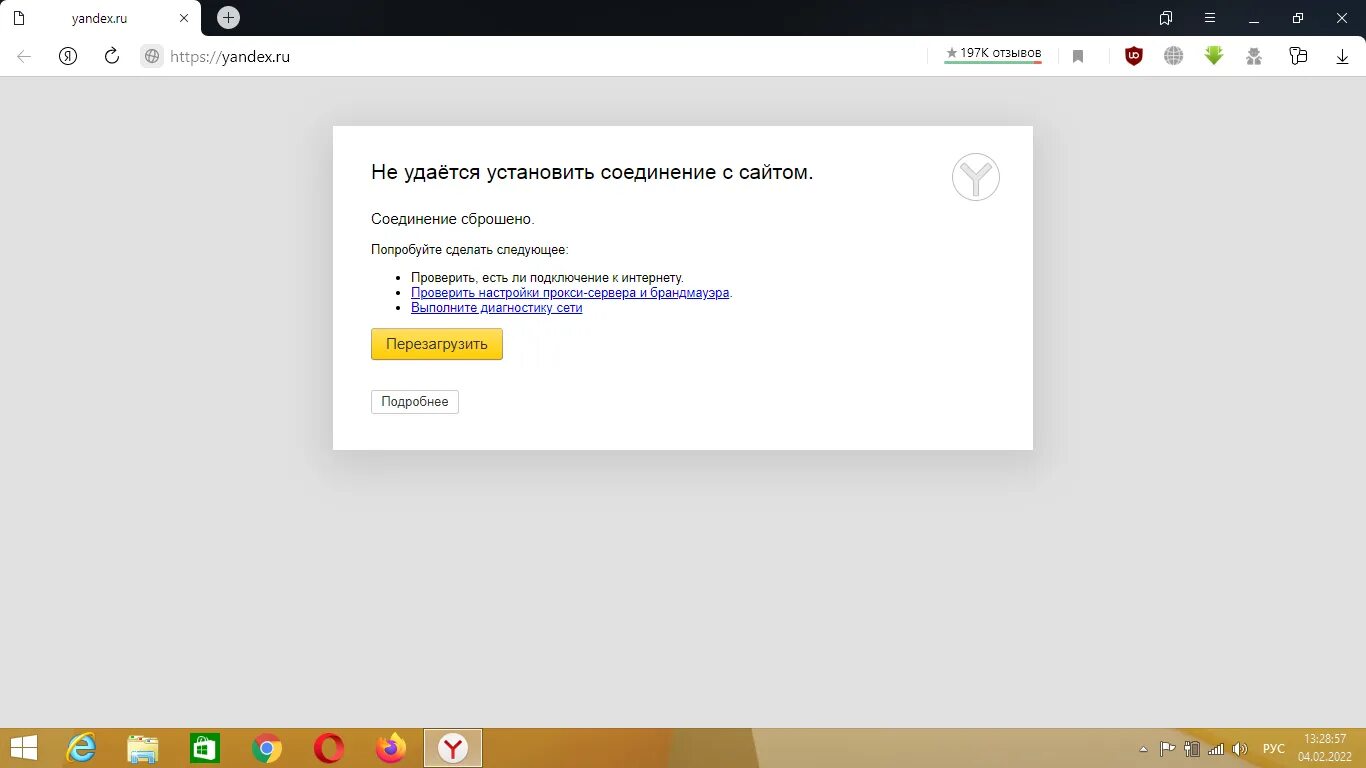Launch Opera from the taskbar
This screenshot has height=768, width=1366.
[329, 748]
